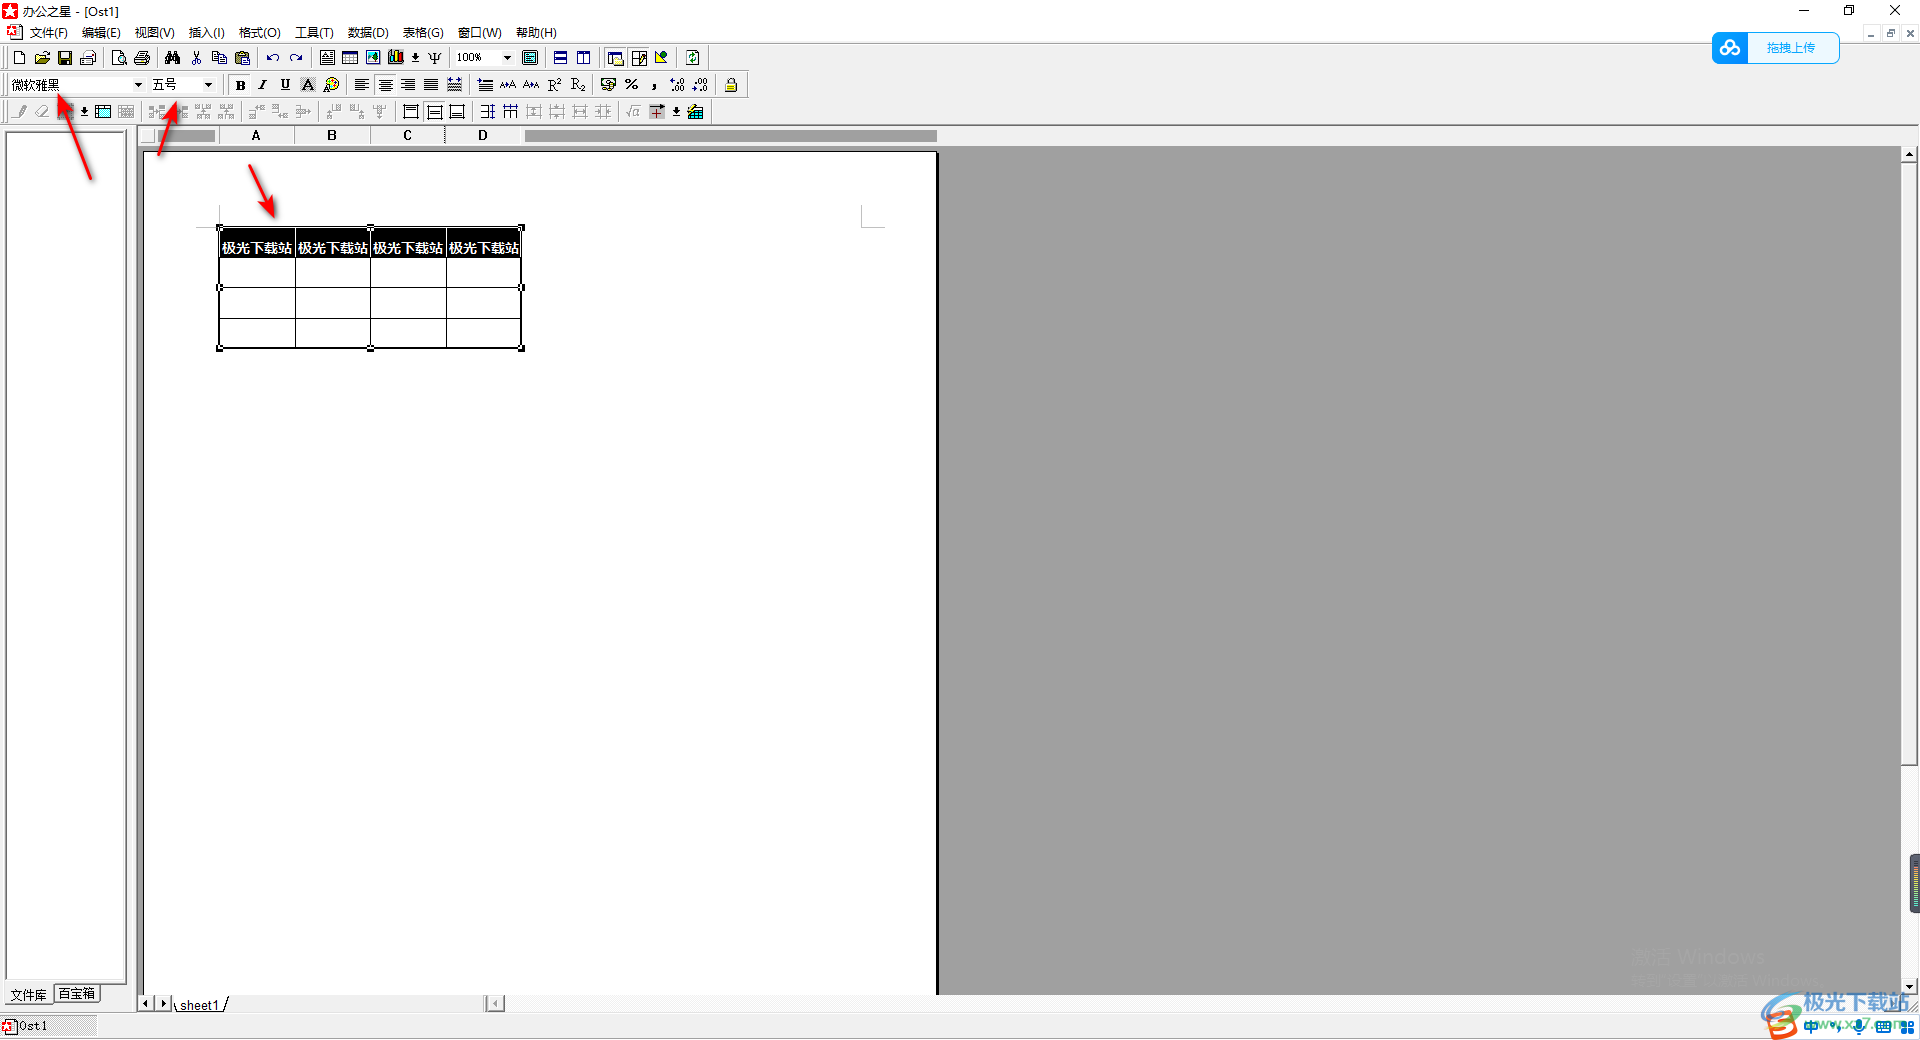This screenshot has height=1040, width=1920.
Task: Expand the dropdown arrow before the calculator table icon
Action: coord(676,112)
